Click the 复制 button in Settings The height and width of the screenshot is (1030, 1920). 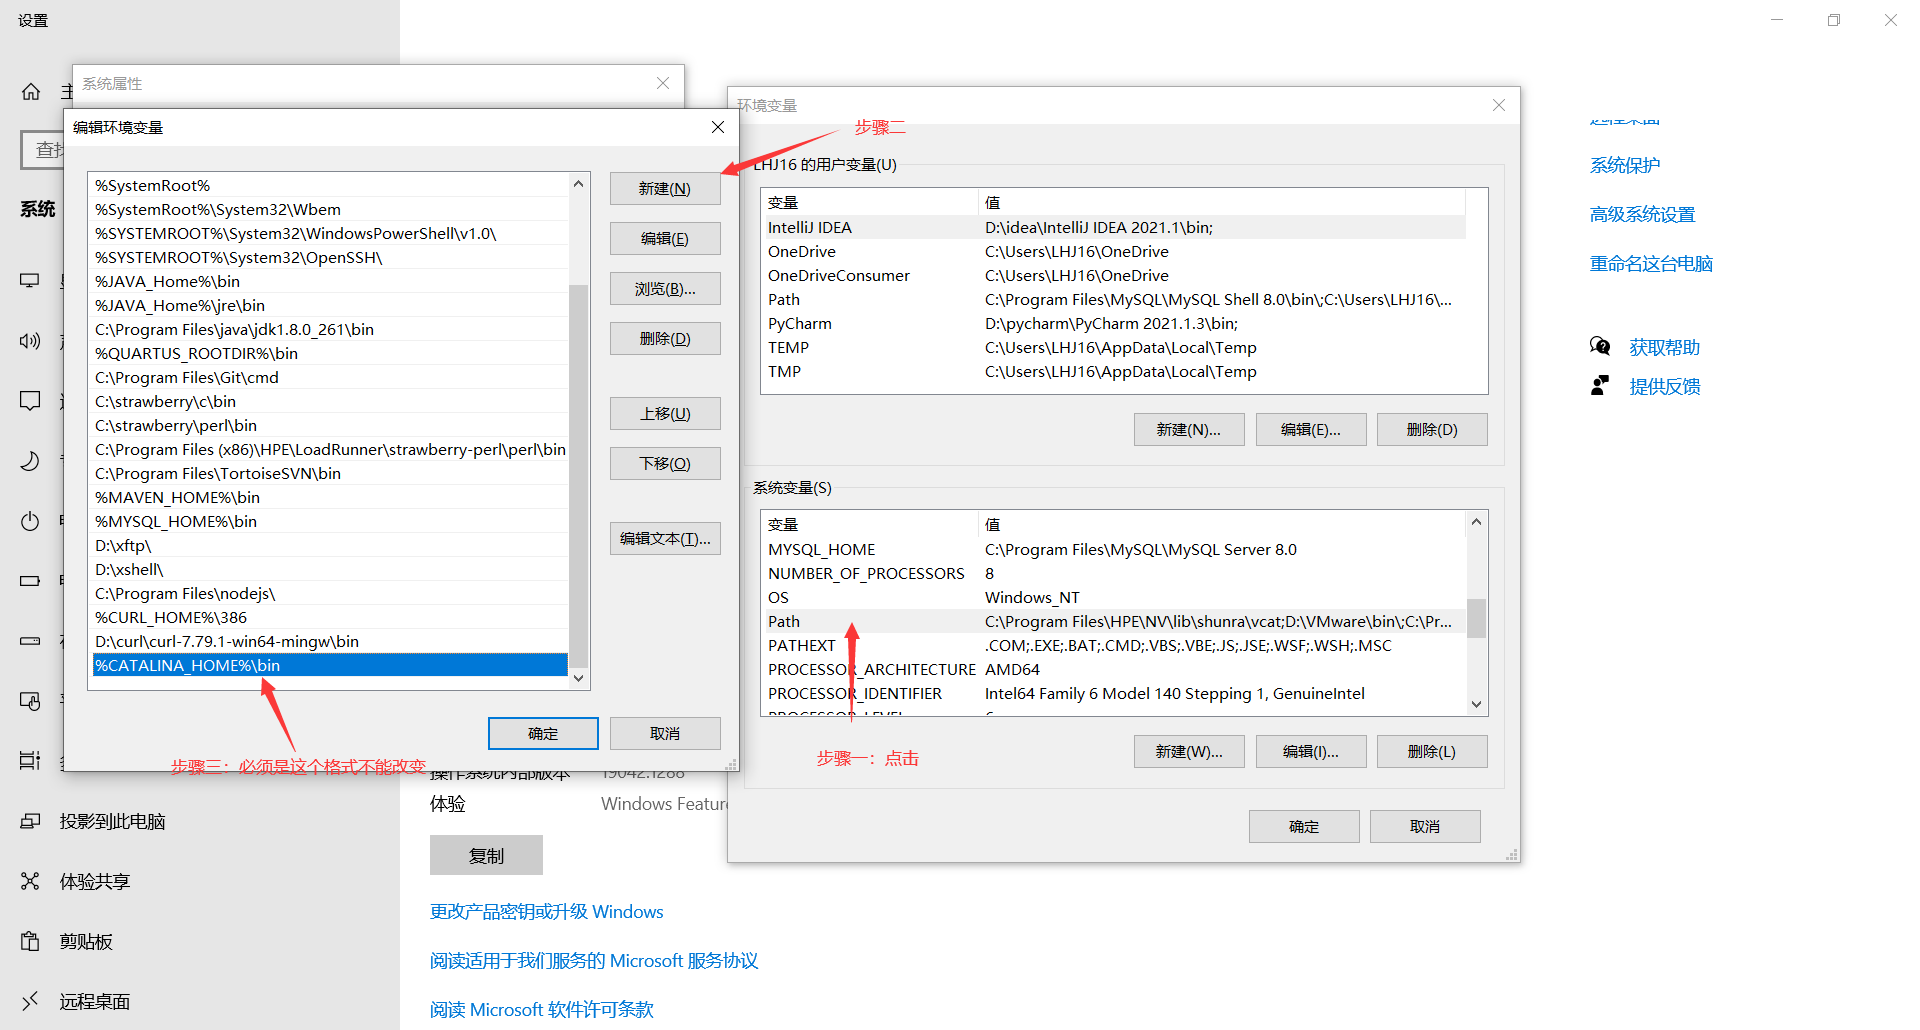point(486,856)
